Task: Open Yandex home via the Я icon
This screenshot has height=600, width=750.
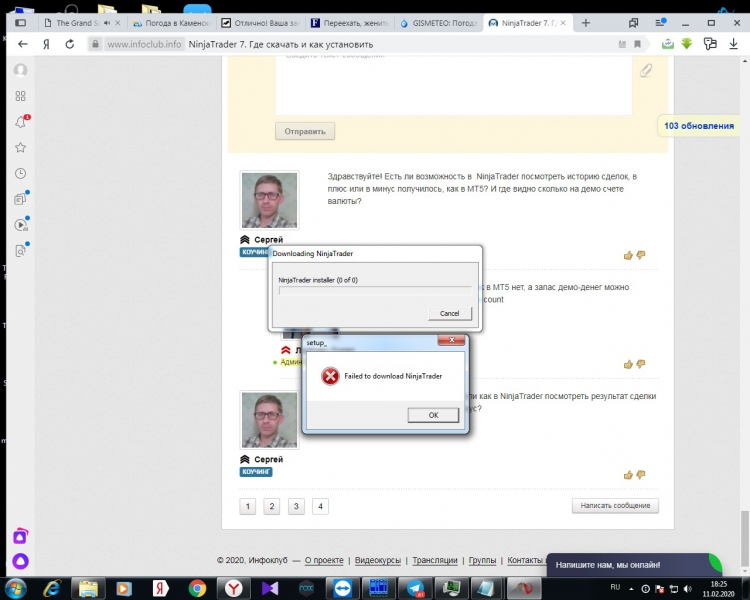Action: 46,44
